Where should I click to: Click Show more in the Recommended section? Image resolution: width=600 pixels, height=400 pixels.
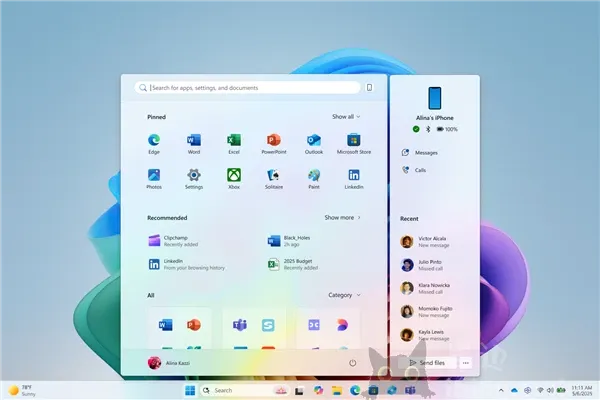point(342,217)
